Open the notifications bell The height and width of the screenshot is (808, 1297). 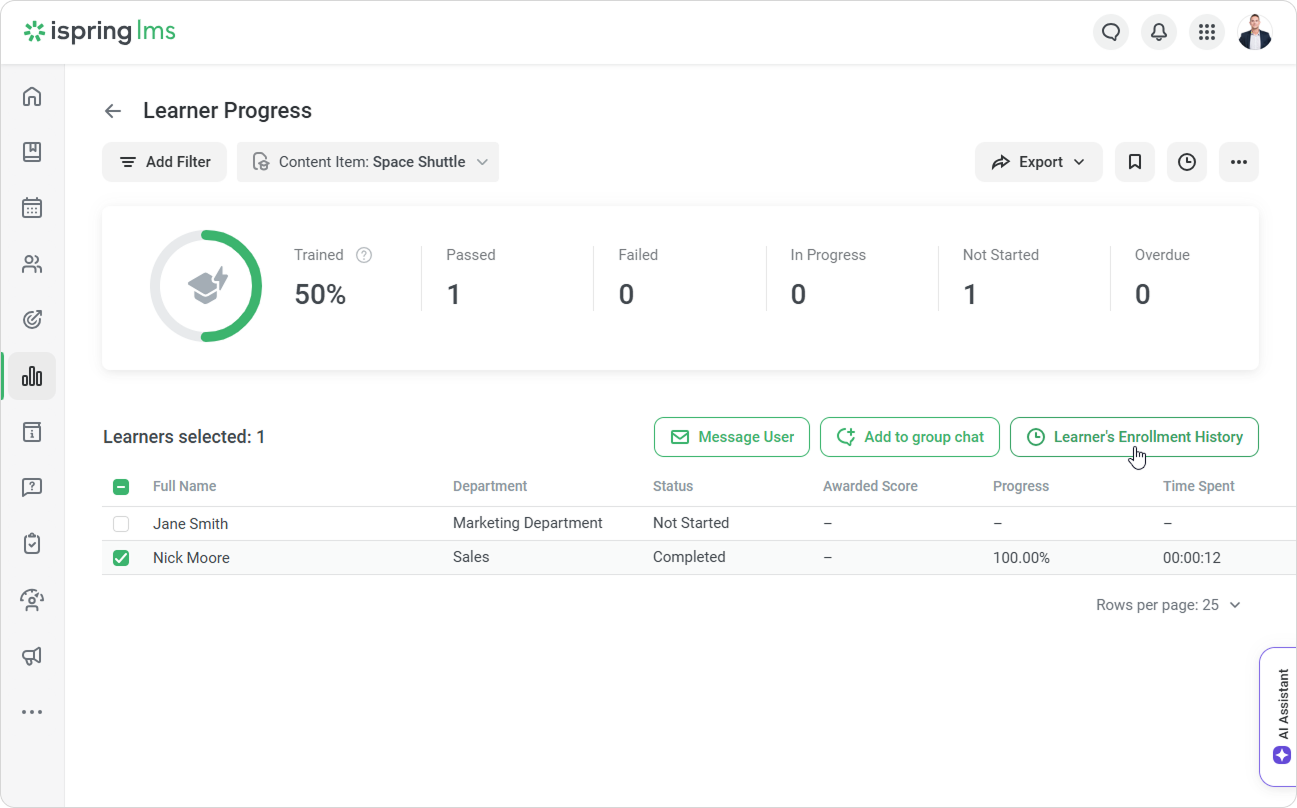tap(1159, 32)
